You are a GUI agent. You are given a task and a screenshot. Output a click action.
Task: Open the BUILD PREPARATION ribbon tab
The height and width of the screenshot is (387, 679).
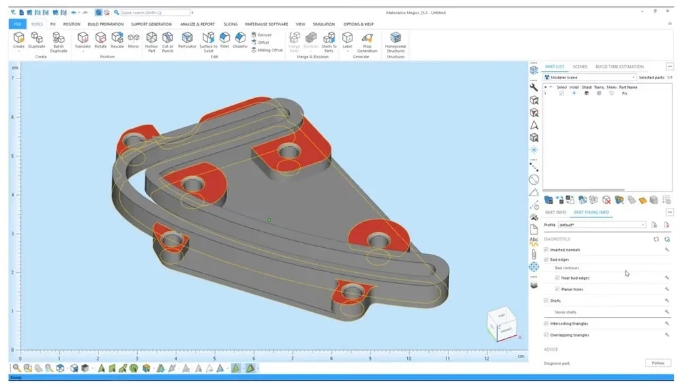(106, 24)
